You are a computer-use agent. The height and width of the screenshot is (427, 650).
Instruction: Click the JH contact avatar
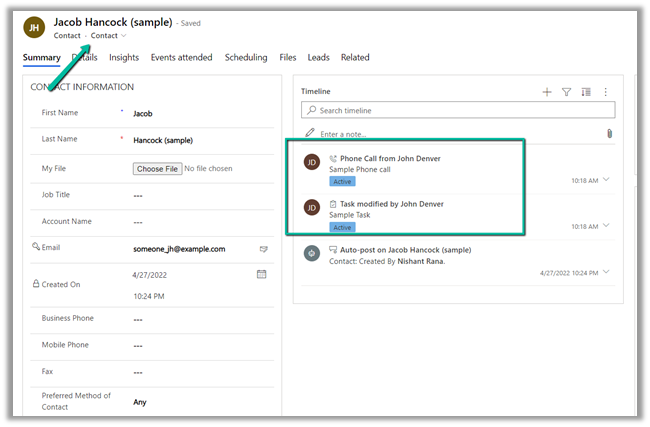[x=34, y=28]
